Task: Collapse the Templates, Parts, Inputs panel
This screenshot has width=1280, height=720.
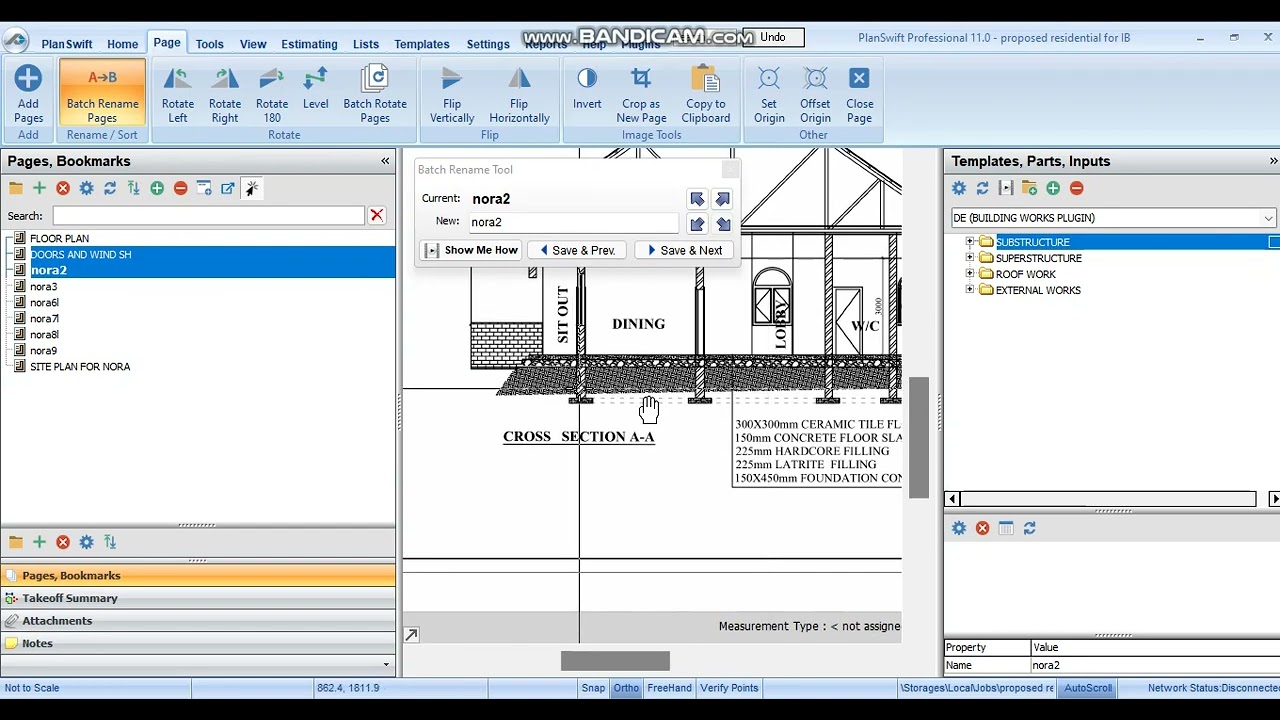Action: pyautogui.click(x=1273, y=161)
